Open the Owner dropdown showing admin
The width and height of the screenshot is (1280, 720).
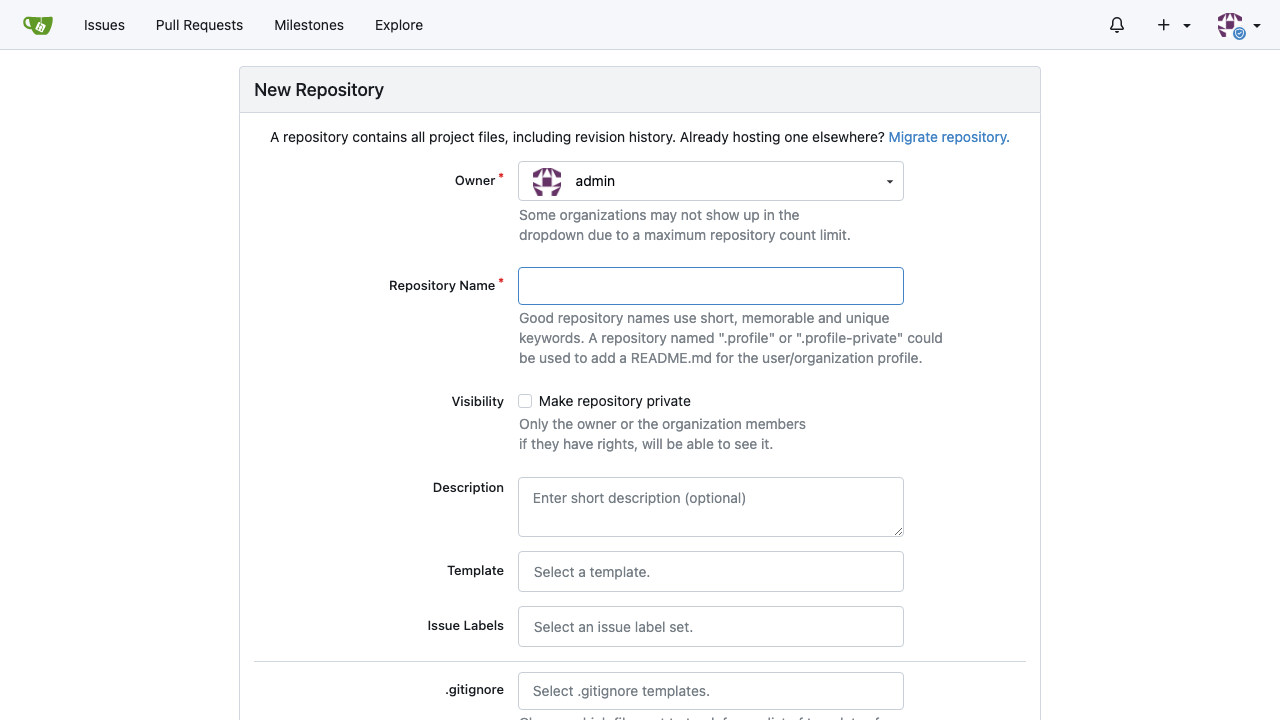[x=711, y=181]
